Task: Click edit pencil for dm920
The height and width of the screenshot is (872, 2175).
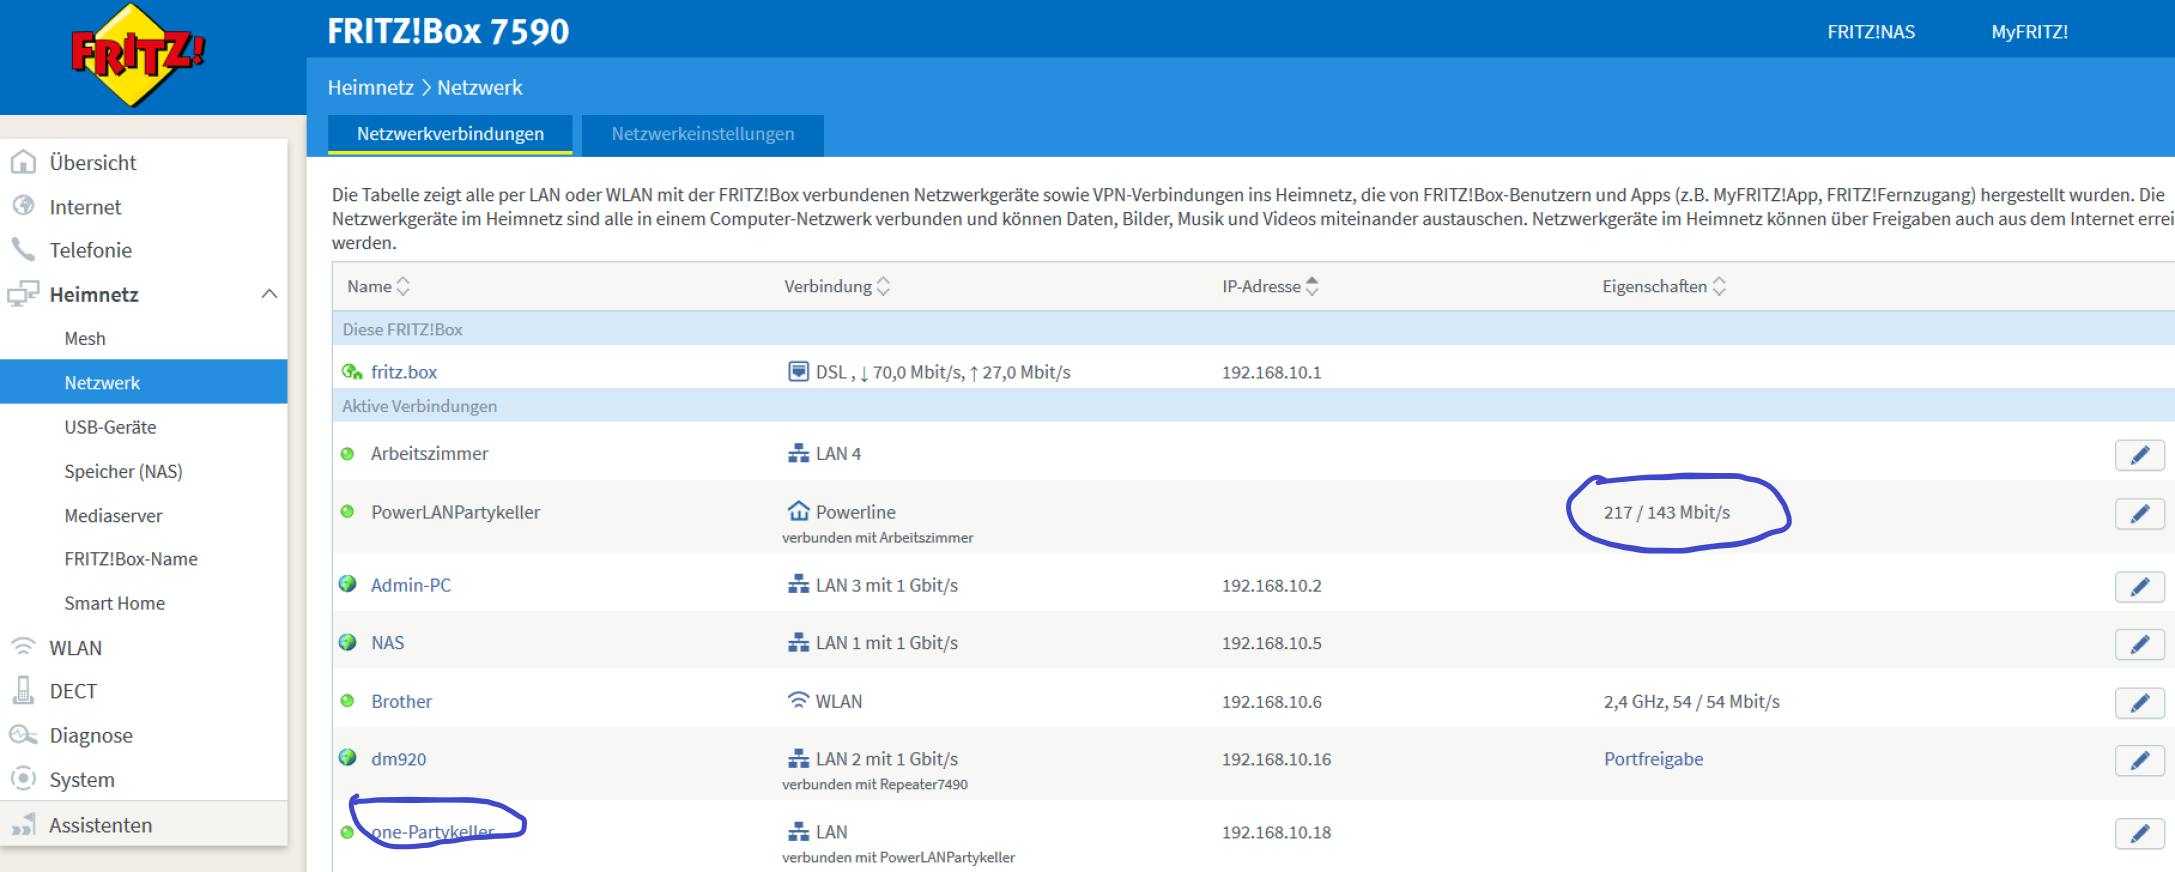Action: pos(2139,760)
